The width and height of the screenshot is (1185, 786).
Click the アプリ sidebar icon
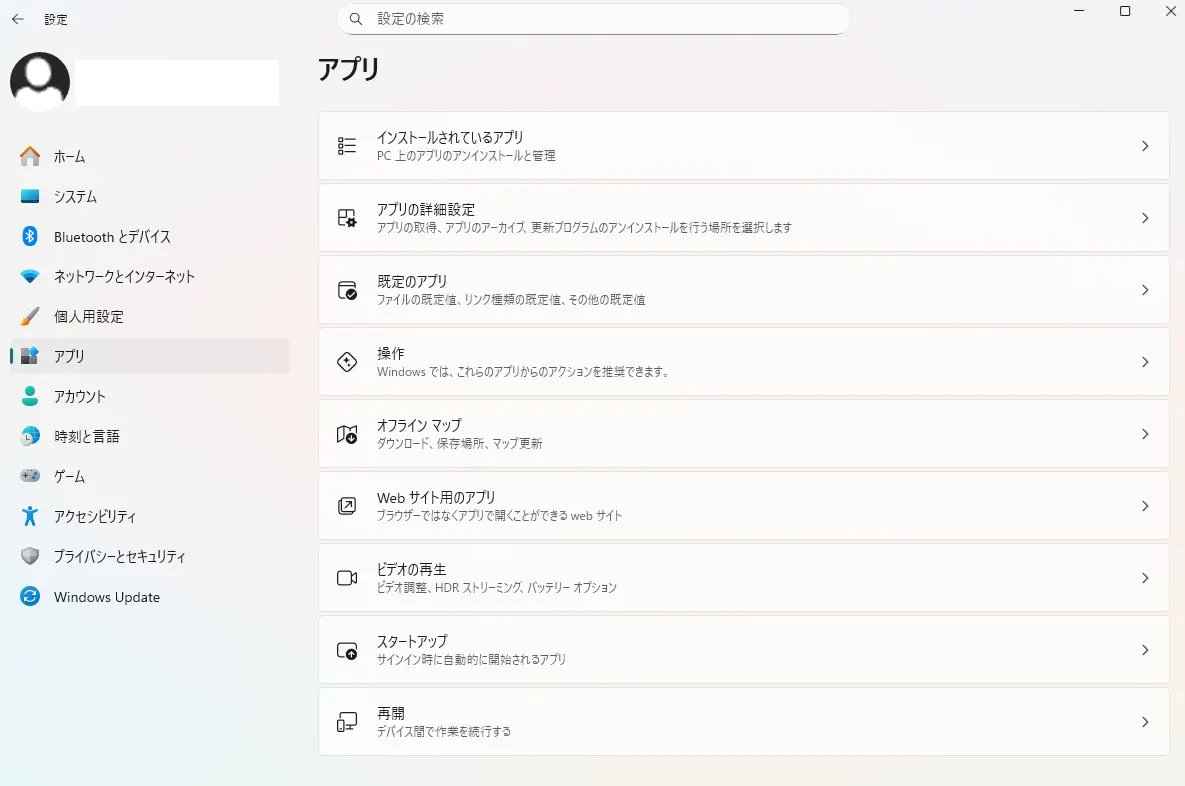[30, 356]
